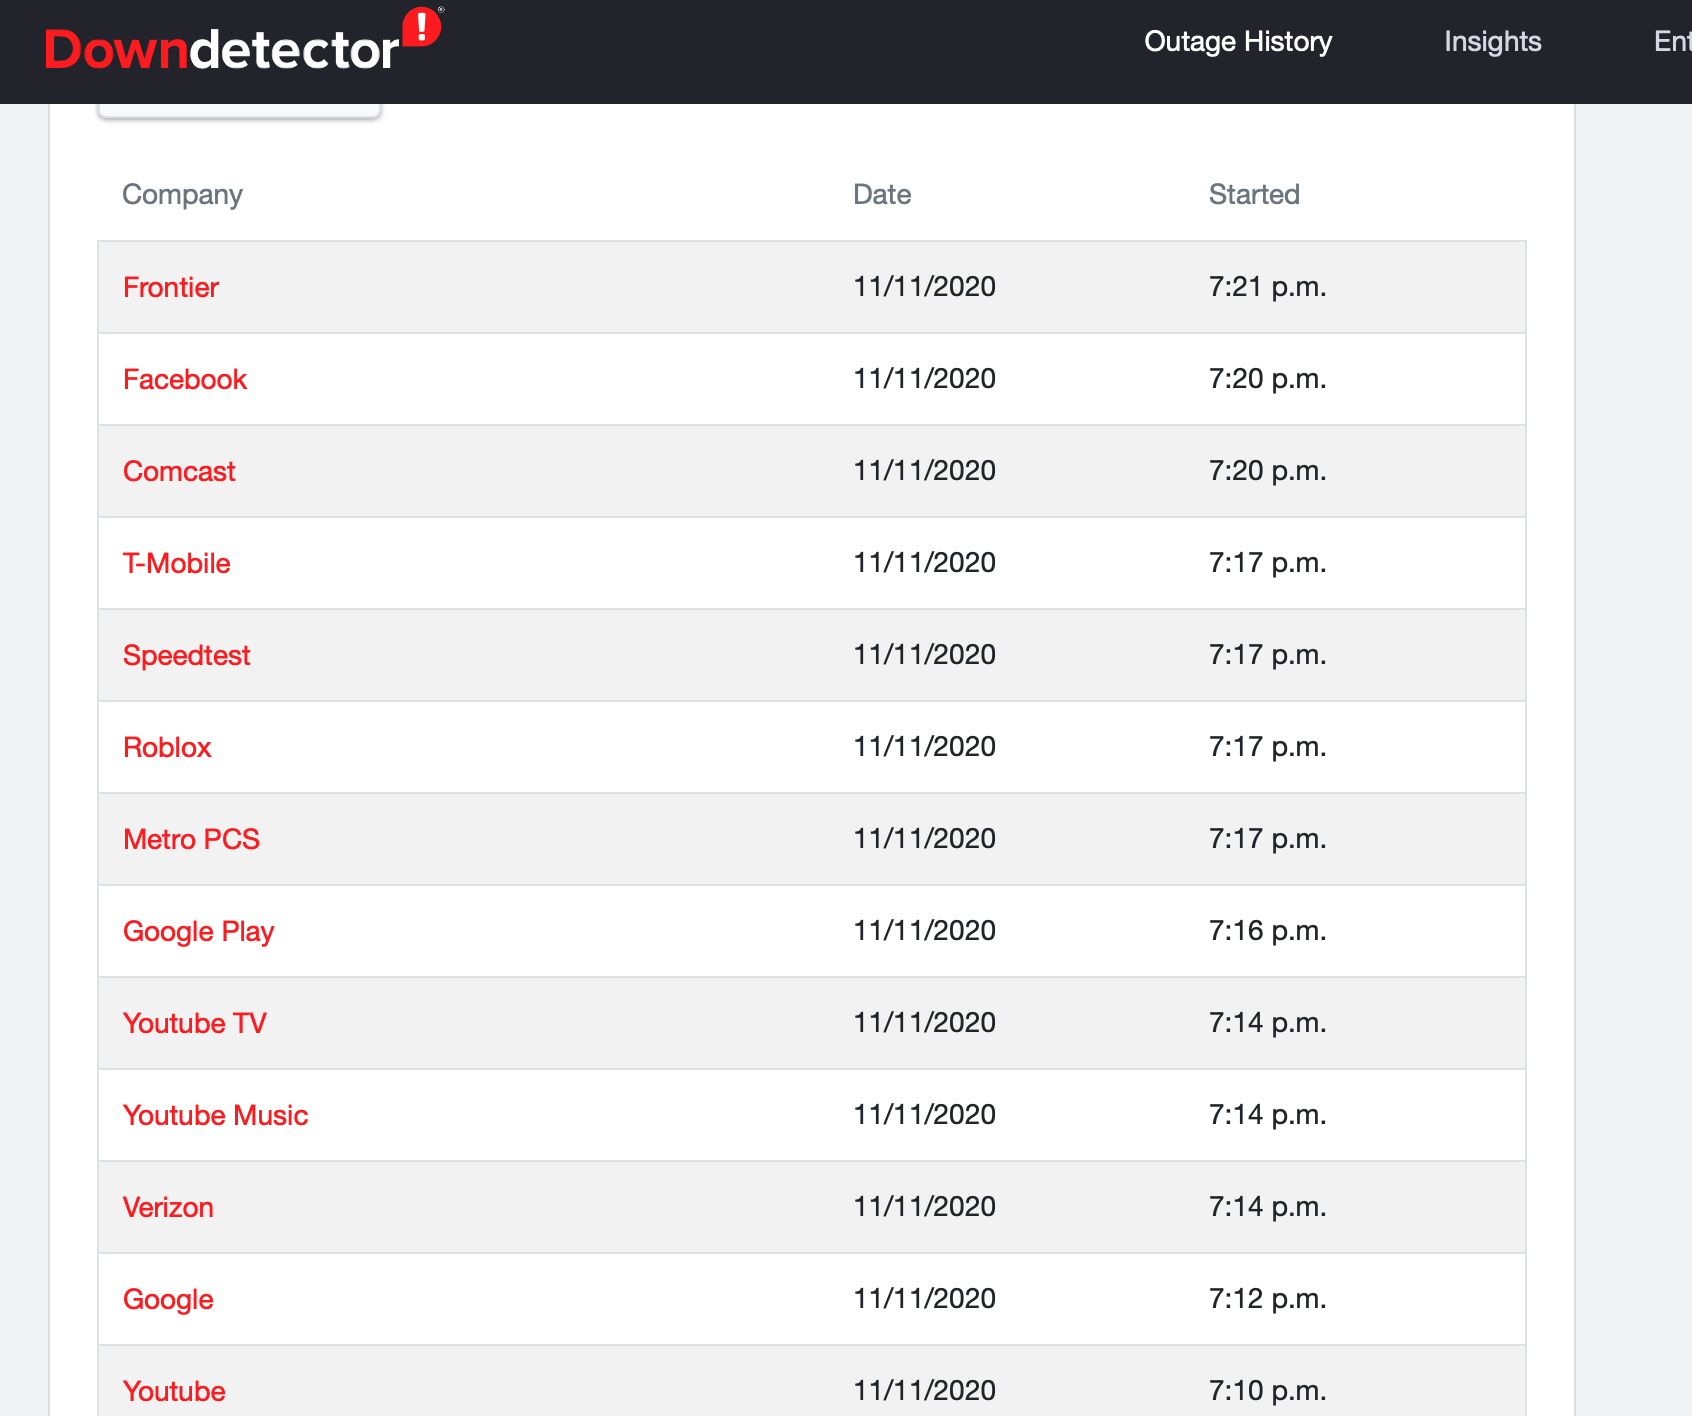Click the date in the Metro PCS row
This screenshot has width=1692, height=1416.
[x=924, y=839]
